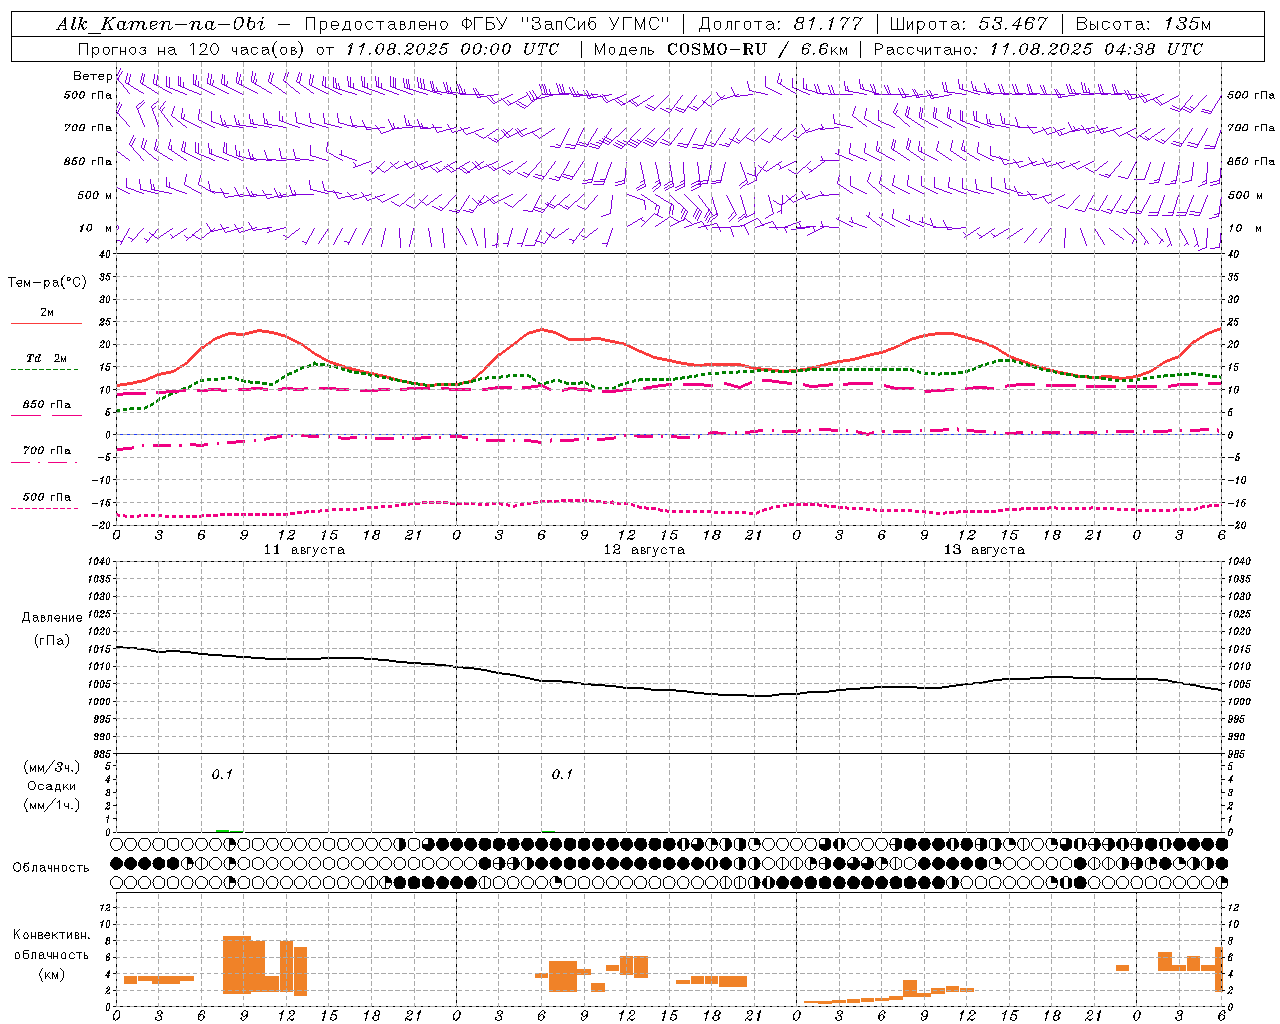Click the 0.1 precipitation value on 11 августа

(x=222, y=774)
